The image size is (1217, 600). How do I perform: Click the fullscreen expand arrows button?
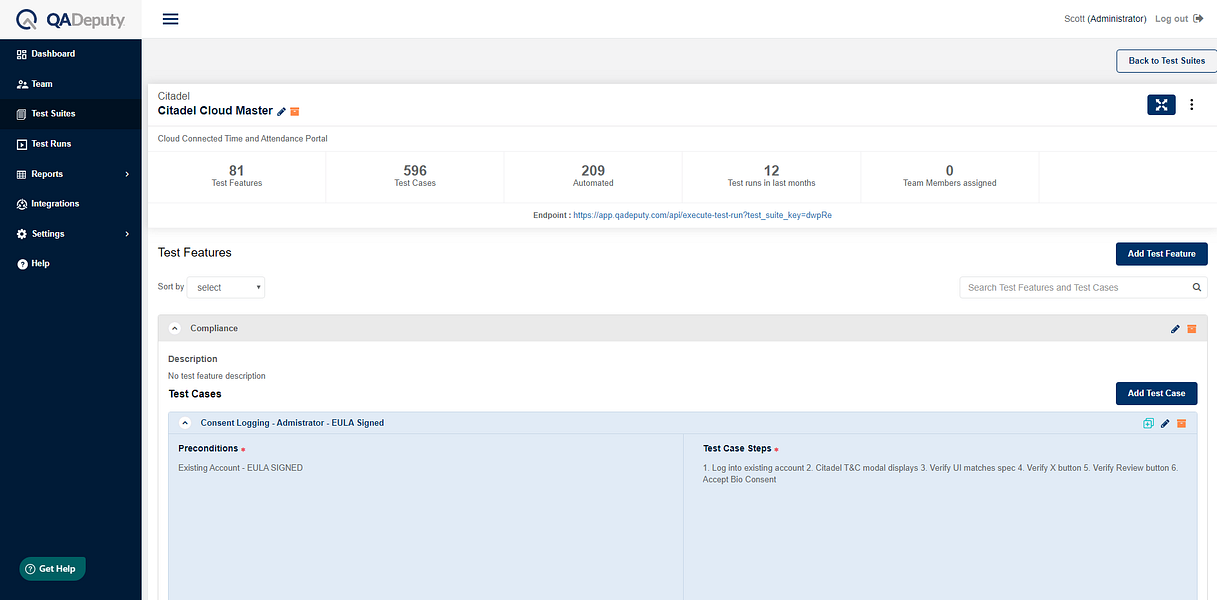pyautogui.click(x=1161, y=105)
